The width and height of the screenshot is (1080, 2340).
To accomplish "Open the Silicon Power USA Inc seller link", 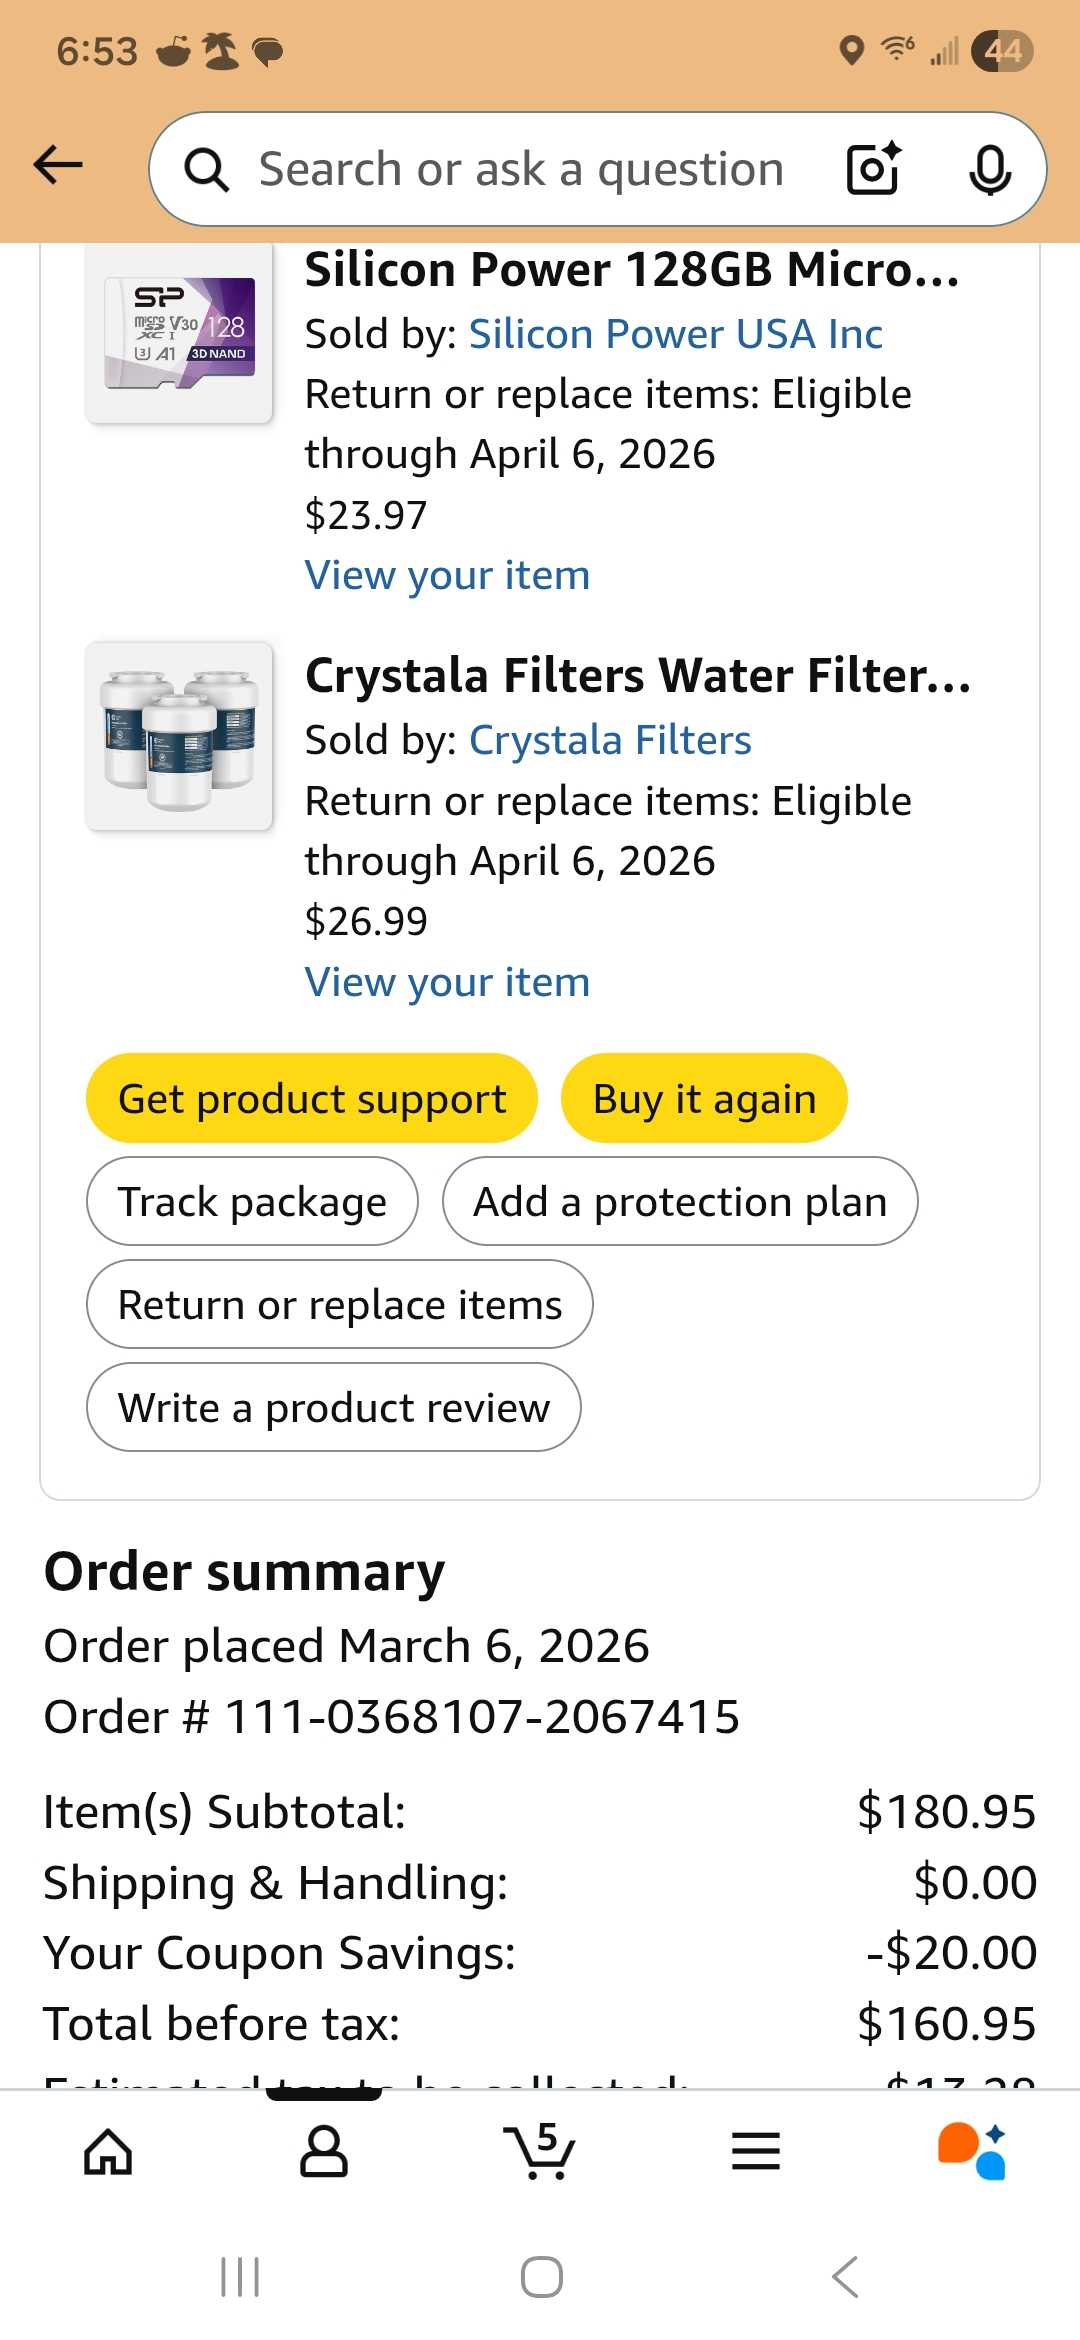I will [675, 334].
